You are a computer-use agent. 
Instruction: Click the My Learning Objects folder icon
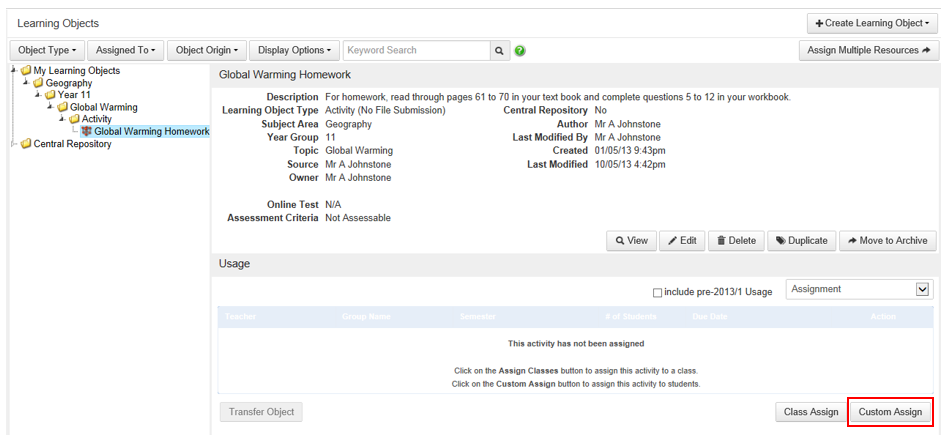pos(26,71)
